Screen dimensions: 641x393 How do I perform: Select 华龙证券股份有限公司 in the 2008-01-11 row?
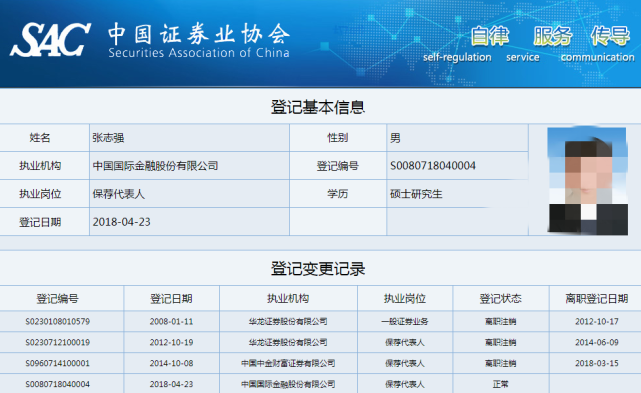[288, 321]
